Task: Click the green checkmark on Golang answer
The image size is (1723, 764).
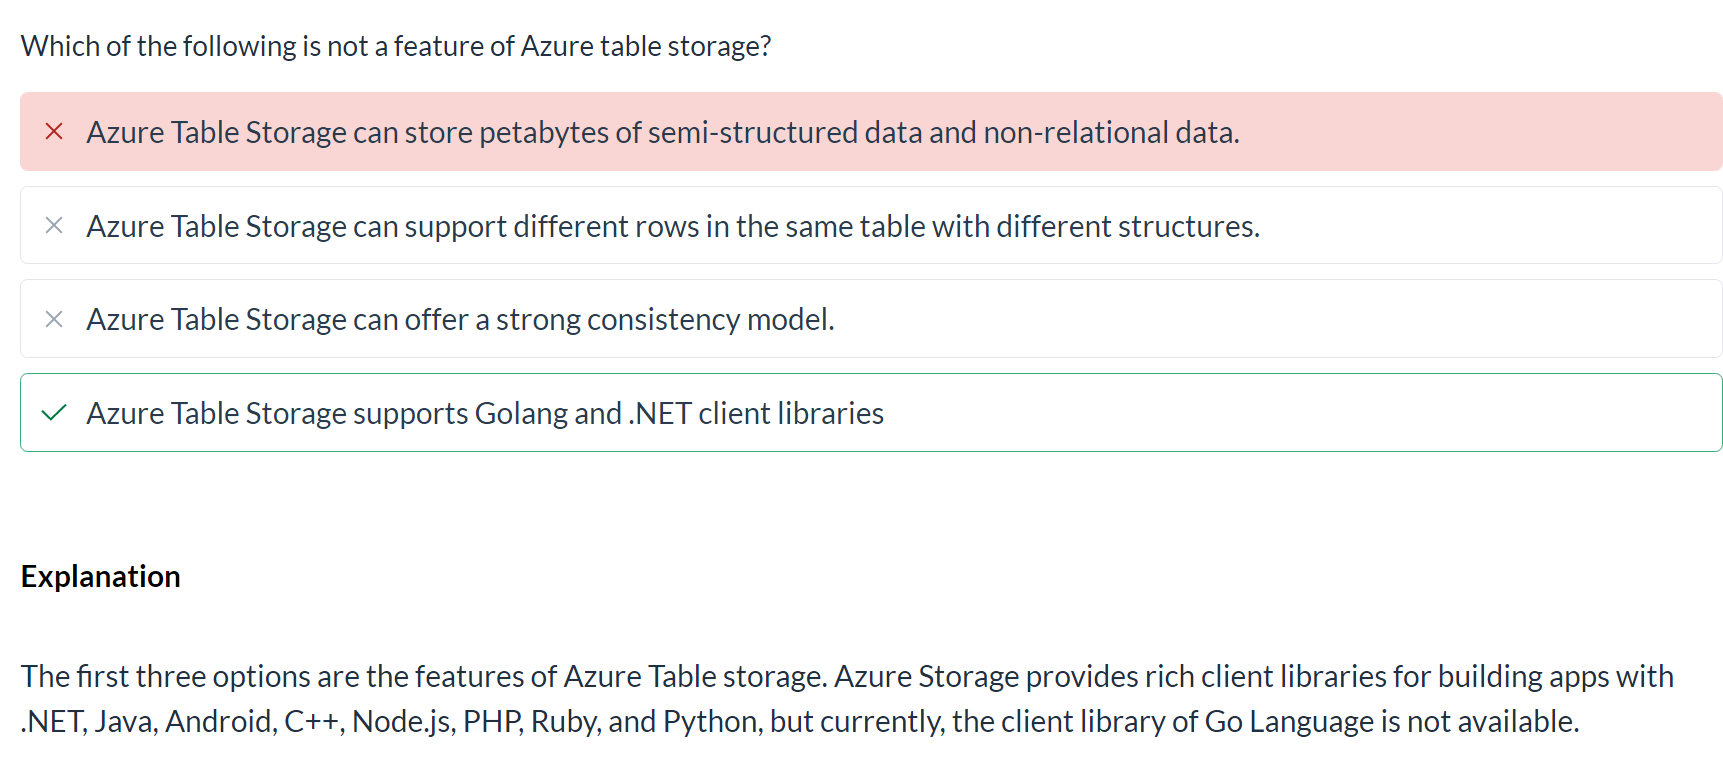Action: click(54, 413)
